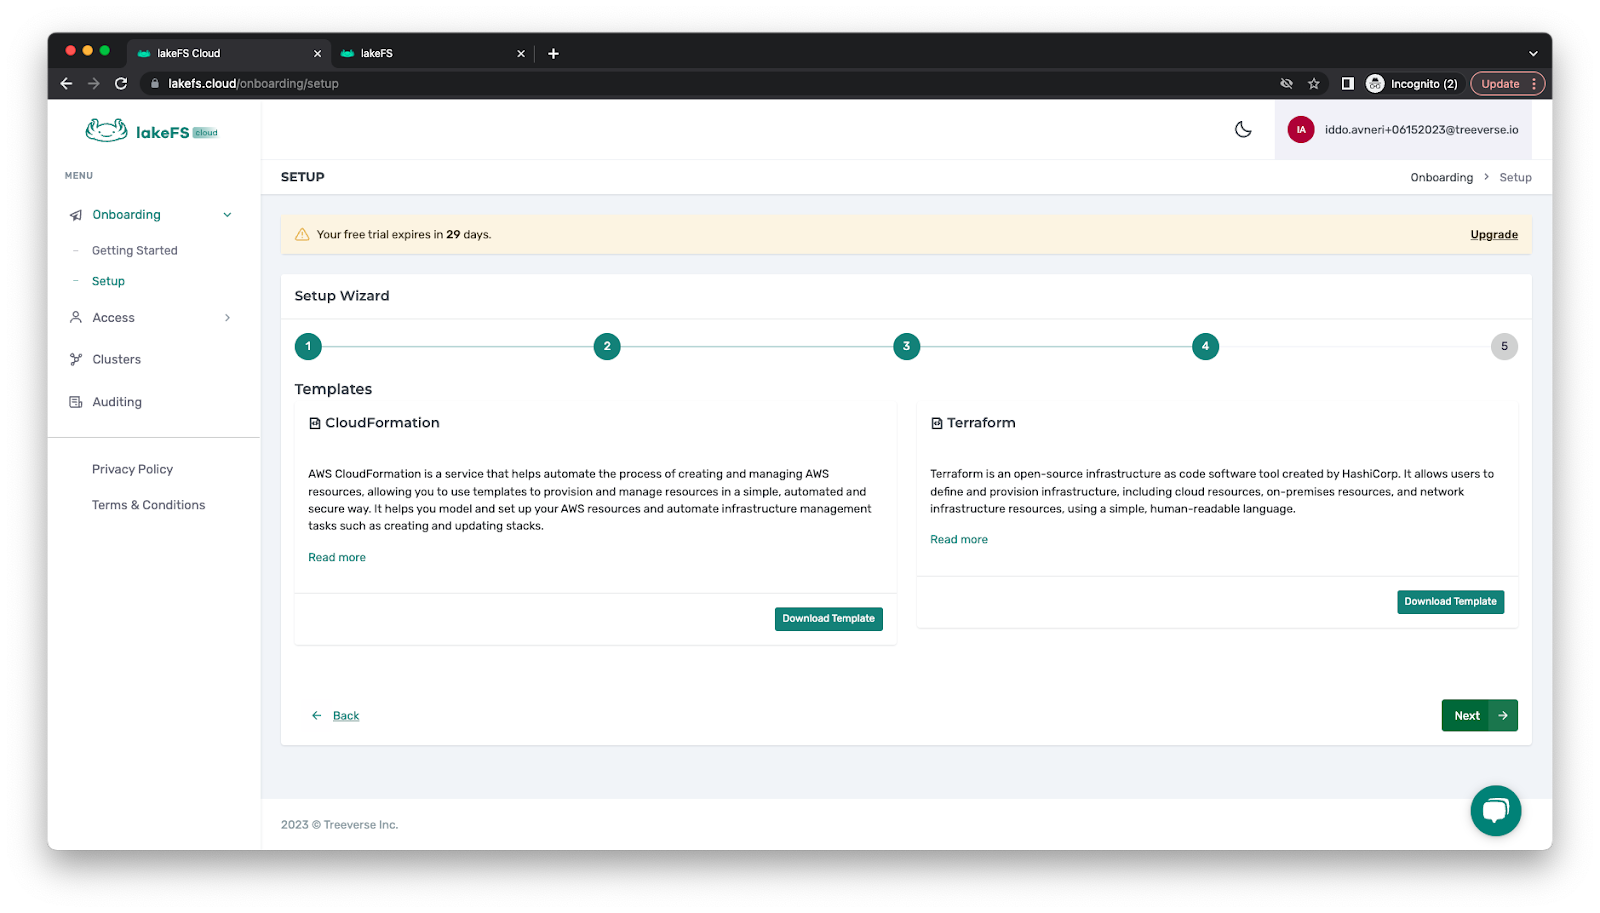Click the back arrow icon beside Back
This screenshot has height=913, width=1600.
(x=317, y=716)
